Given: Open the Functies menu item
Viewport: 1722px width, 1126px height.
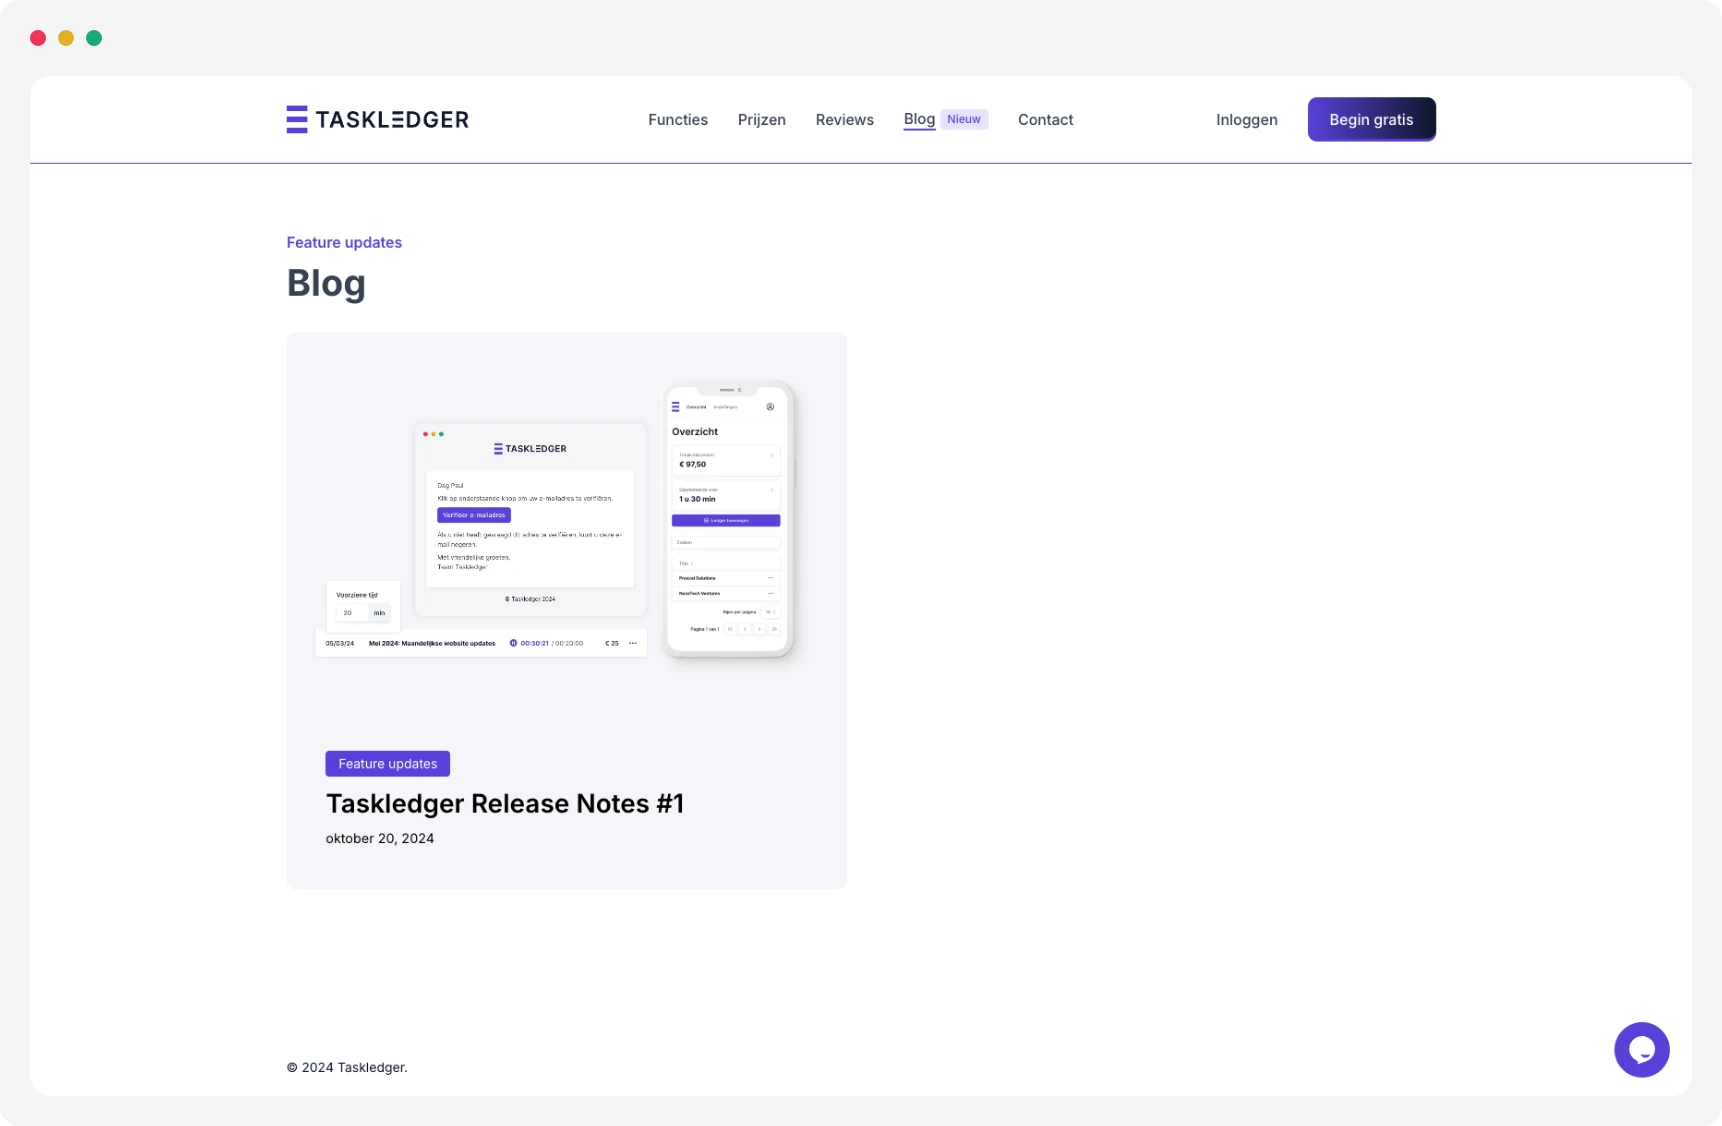Looking at the screenshot, I should [678, 119].
